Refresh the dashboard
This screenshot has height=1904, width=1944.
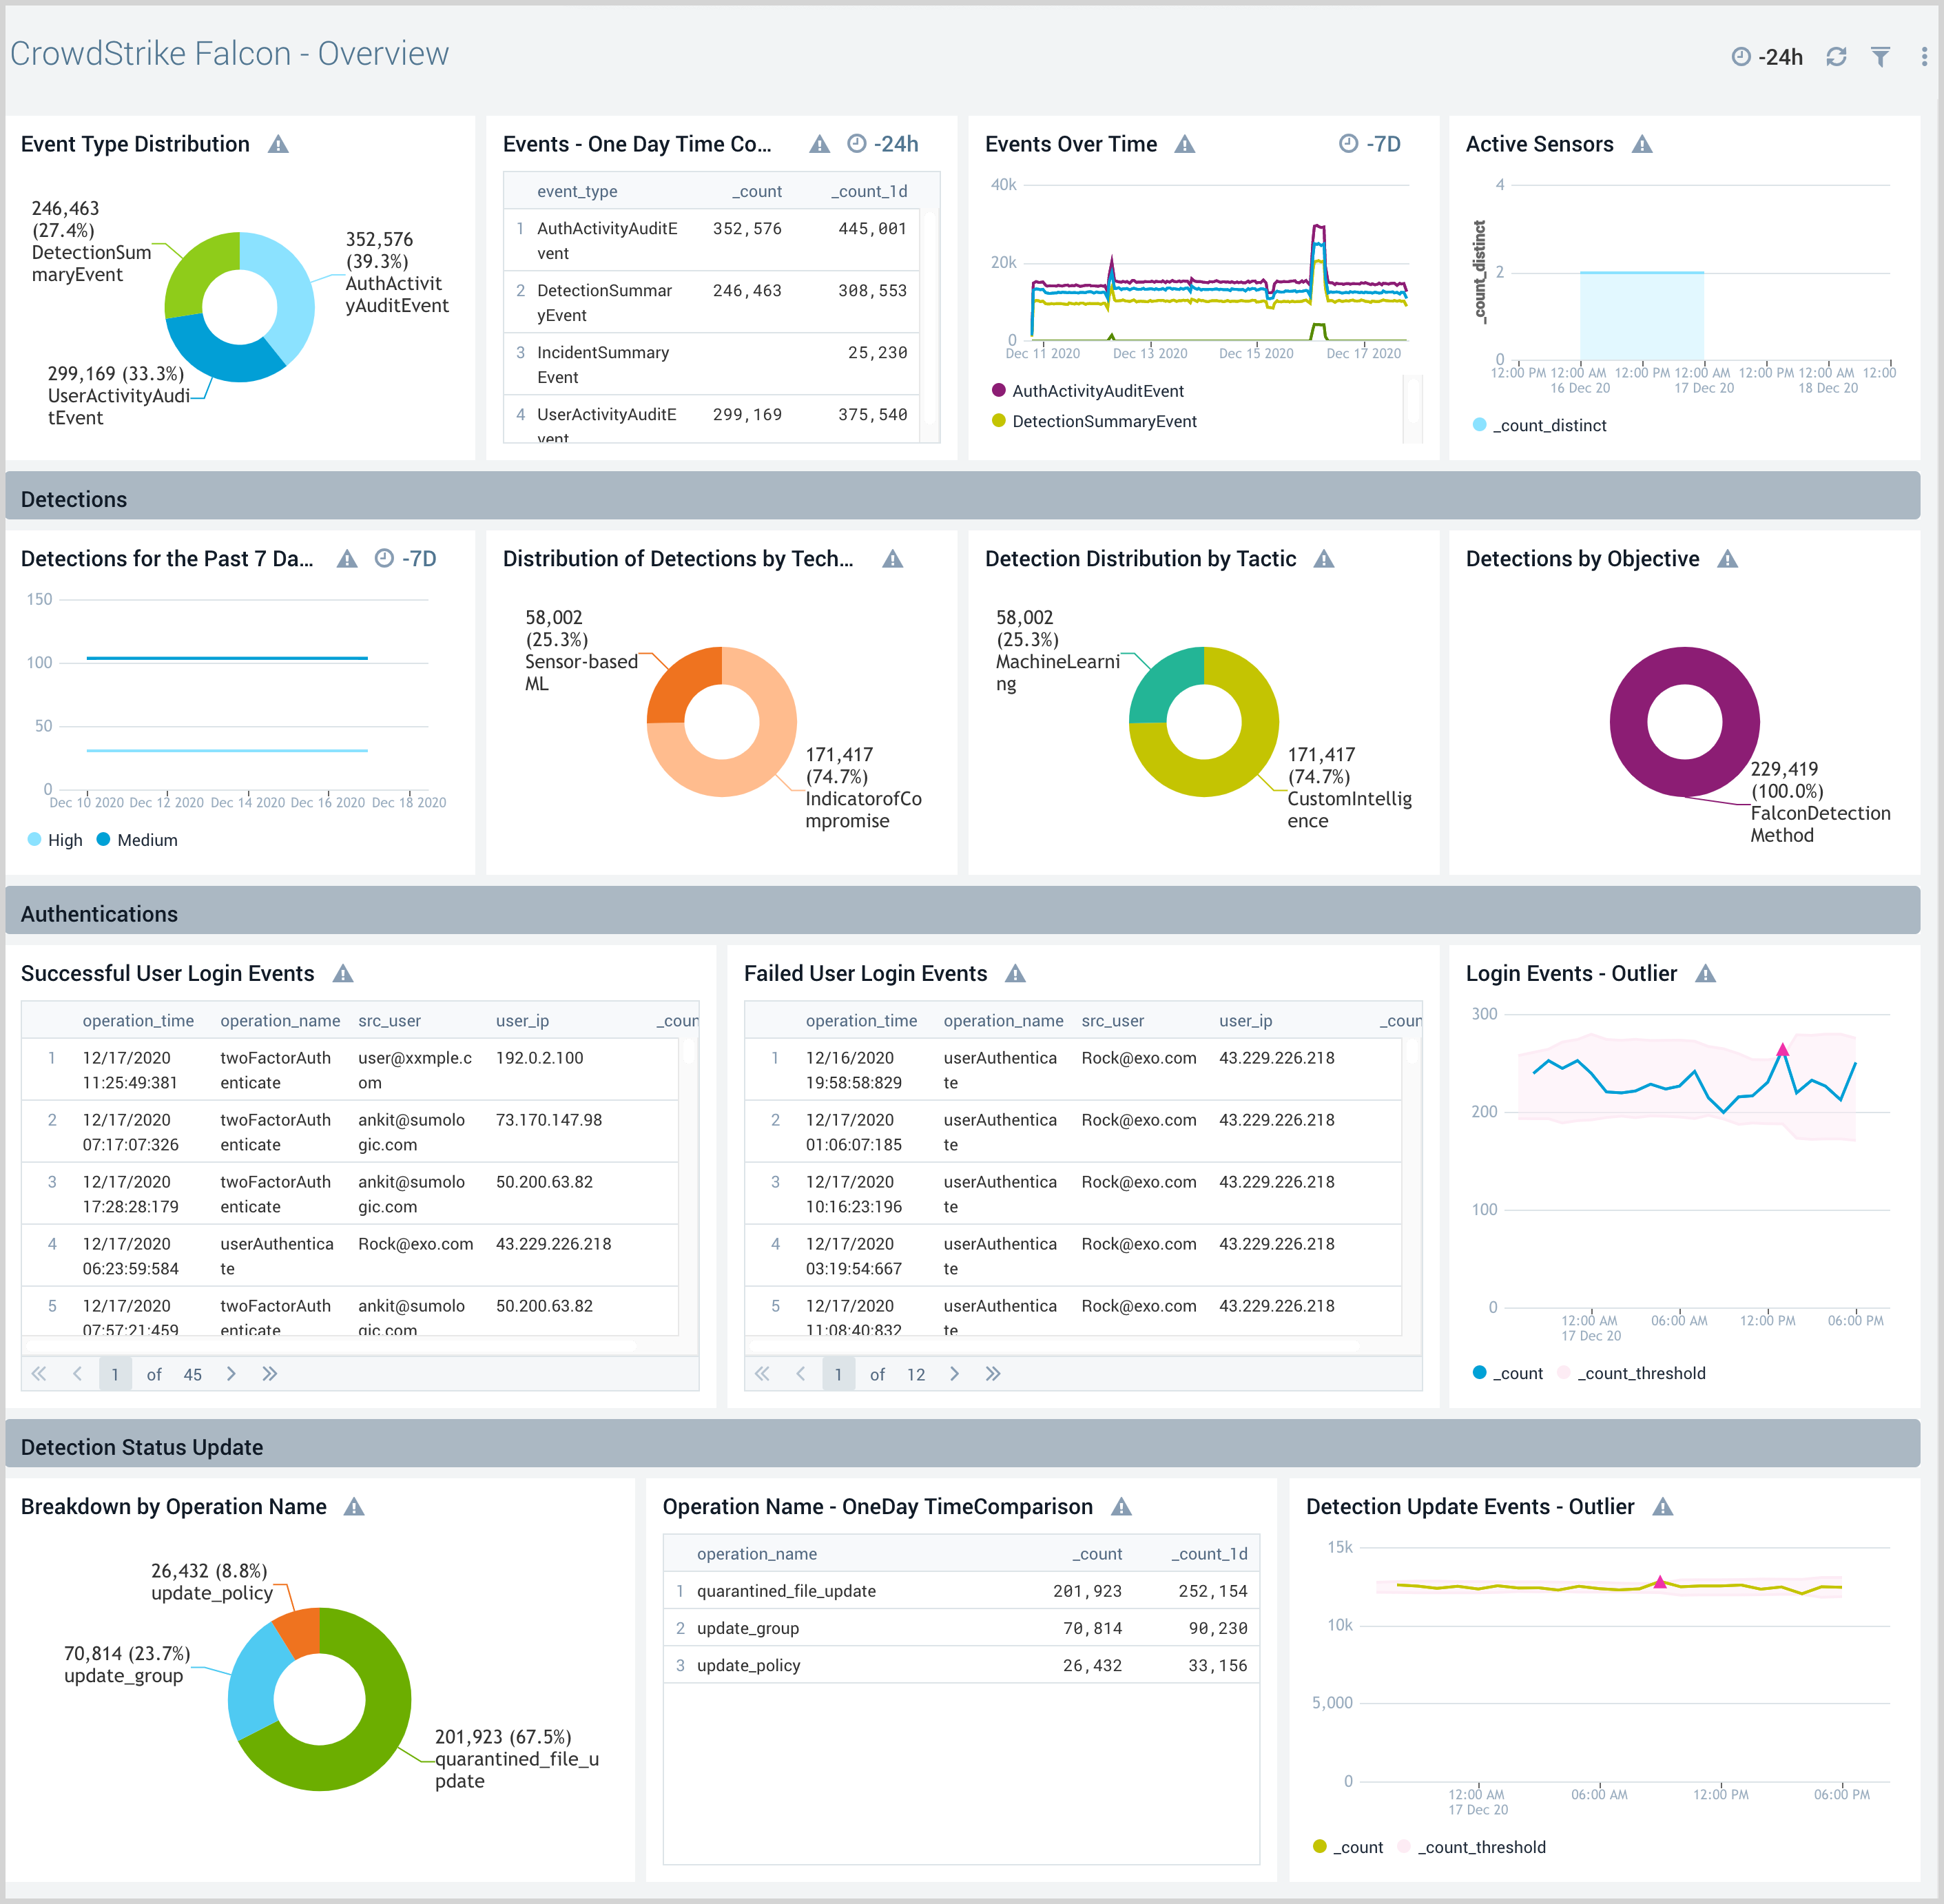(x=1836, y=57)
